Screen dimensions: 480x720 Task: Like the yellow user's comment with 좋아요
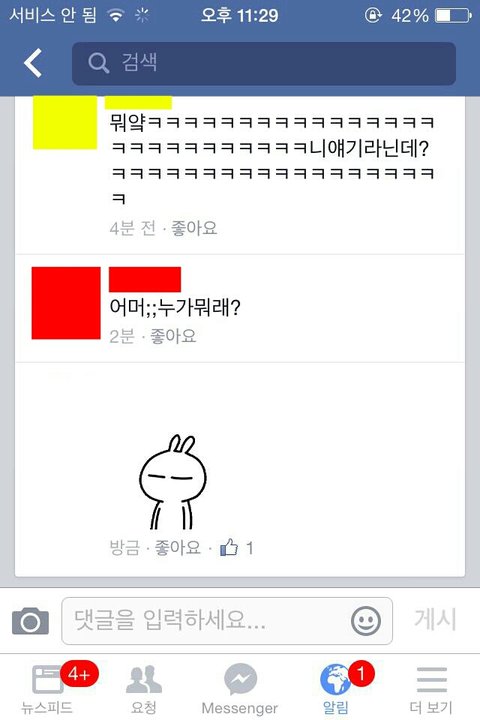point(194,228)
